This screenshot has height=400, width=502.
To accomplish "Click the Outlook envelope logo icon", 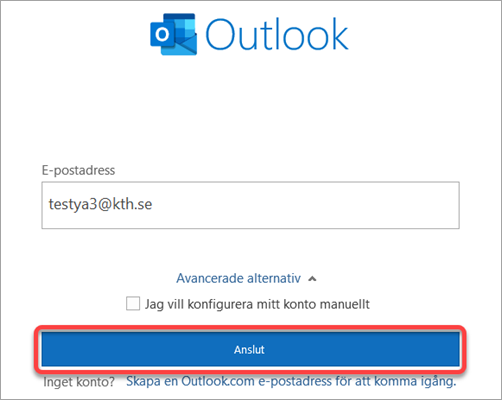I will coord(173,34).
